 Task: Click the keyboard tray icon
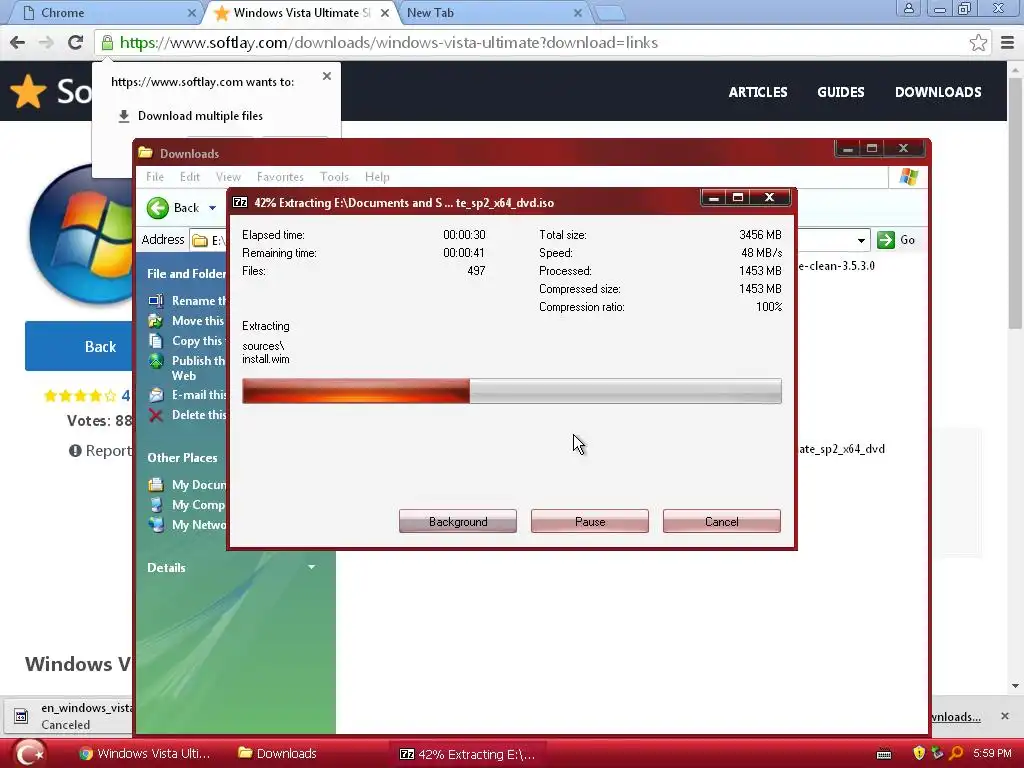[884, 754]
